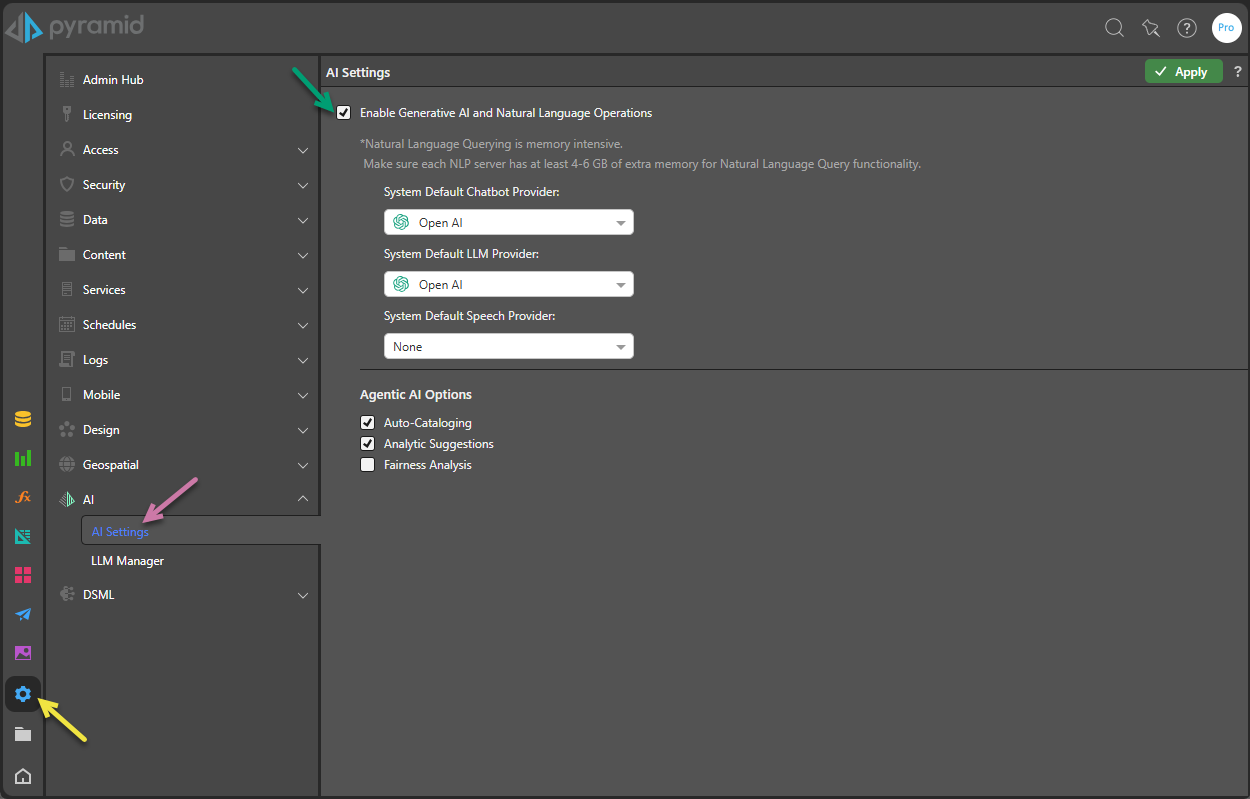Open the help question mark icon
This screenshot has width=1250, height=799.
click(x=1186, y=28)
